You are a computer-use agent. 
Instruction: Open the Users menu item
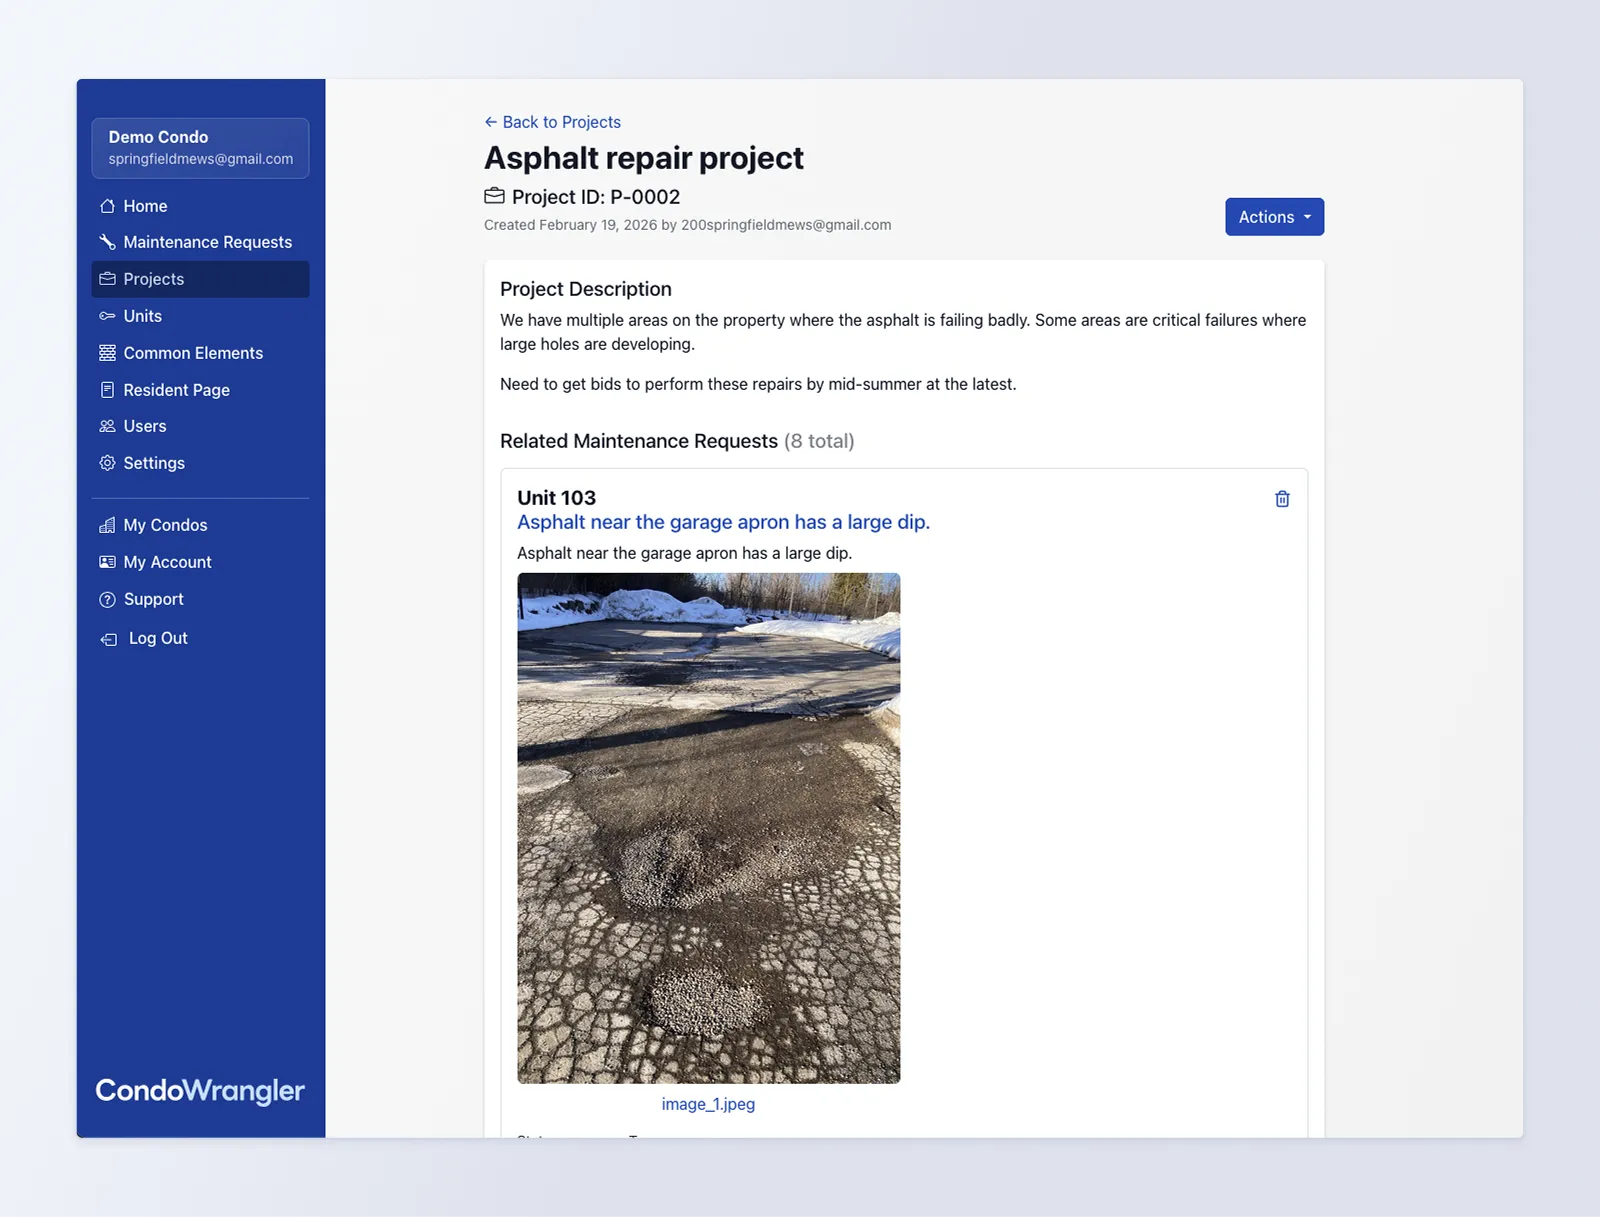click(x=200, y=426)
